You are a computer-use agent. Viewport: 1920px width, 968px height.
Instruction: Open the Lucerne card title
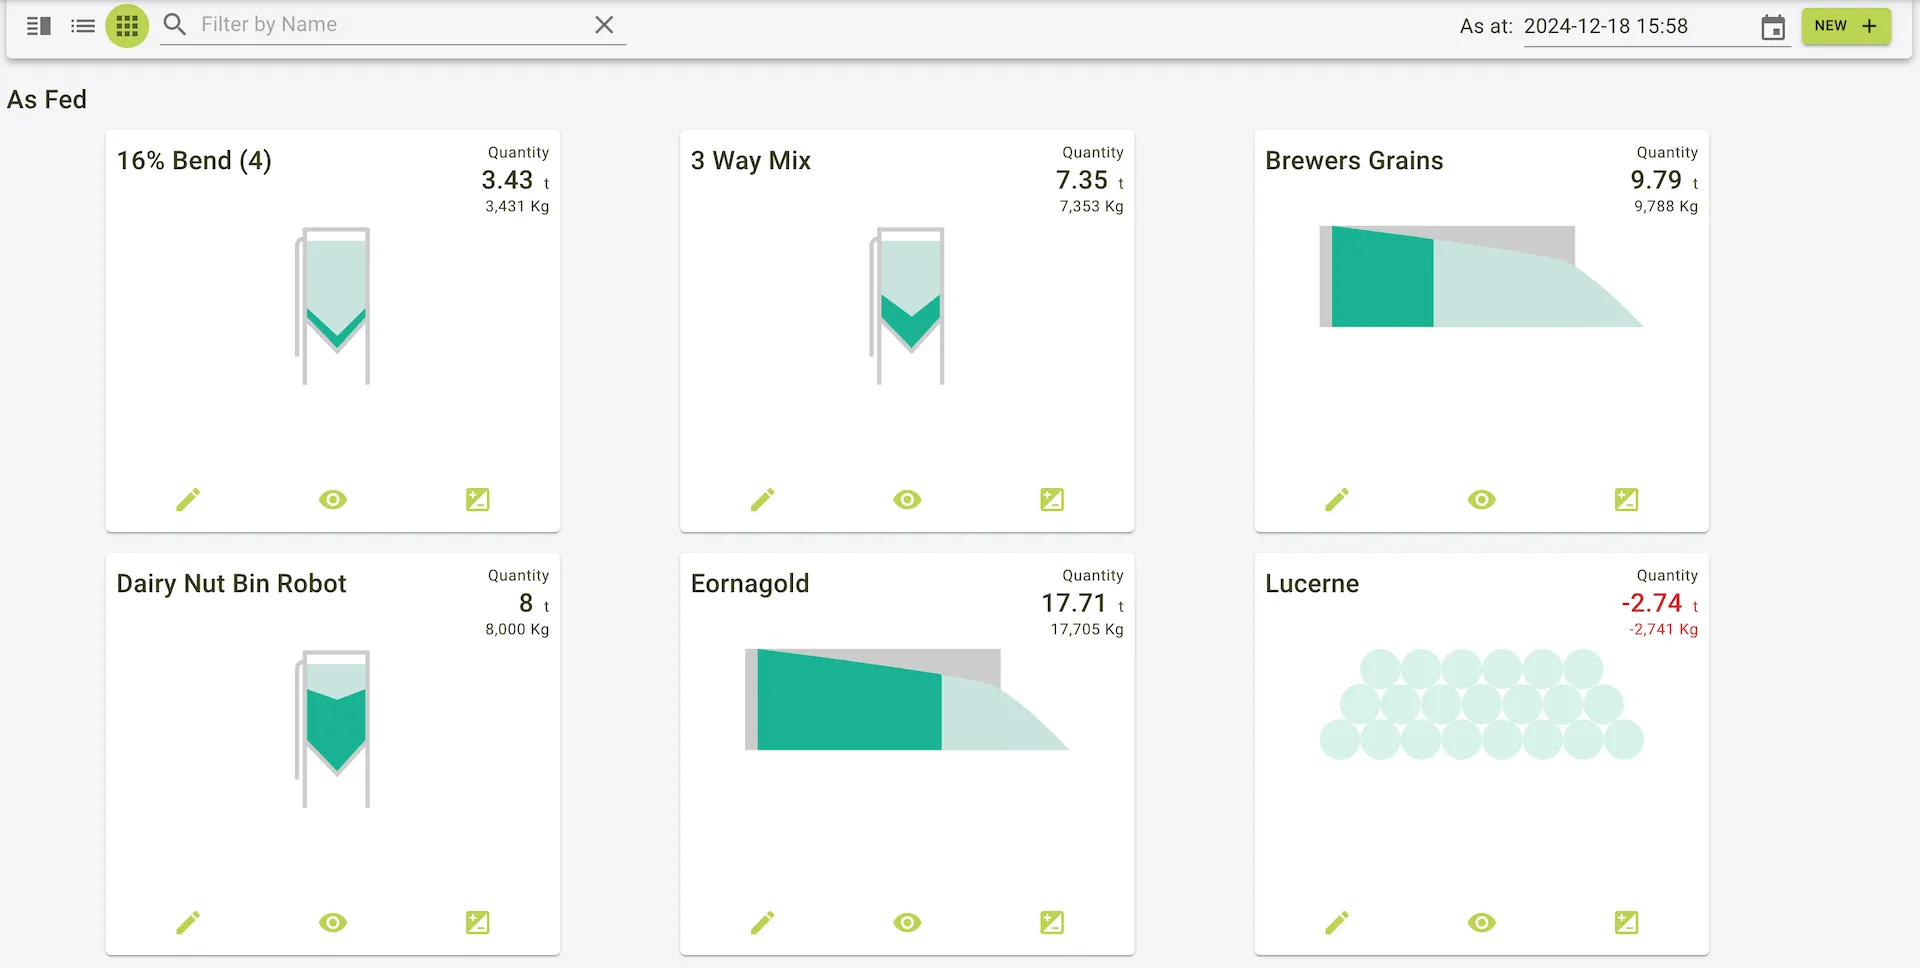[x=1311, y=584]
